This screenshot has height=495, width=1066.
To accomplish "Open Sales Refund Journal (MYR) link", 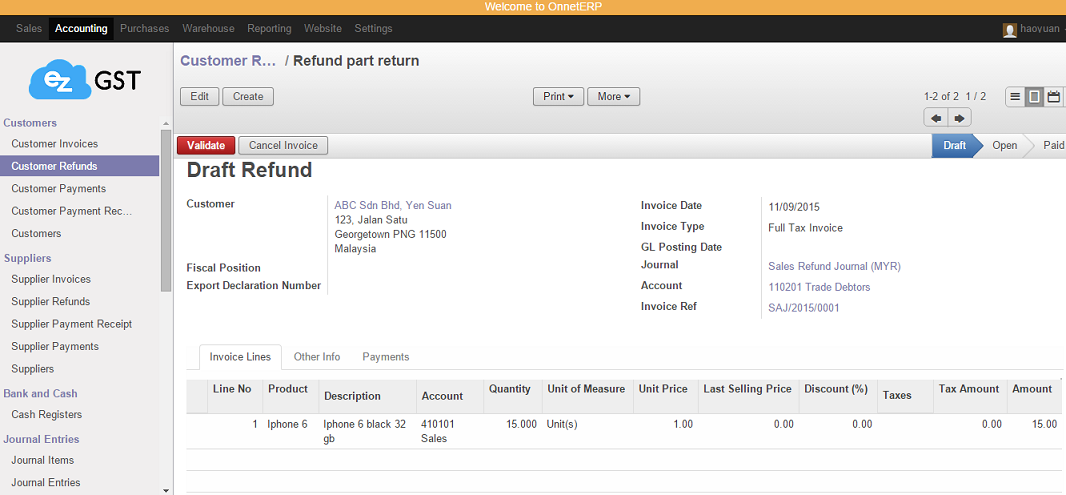I will 834,266.
